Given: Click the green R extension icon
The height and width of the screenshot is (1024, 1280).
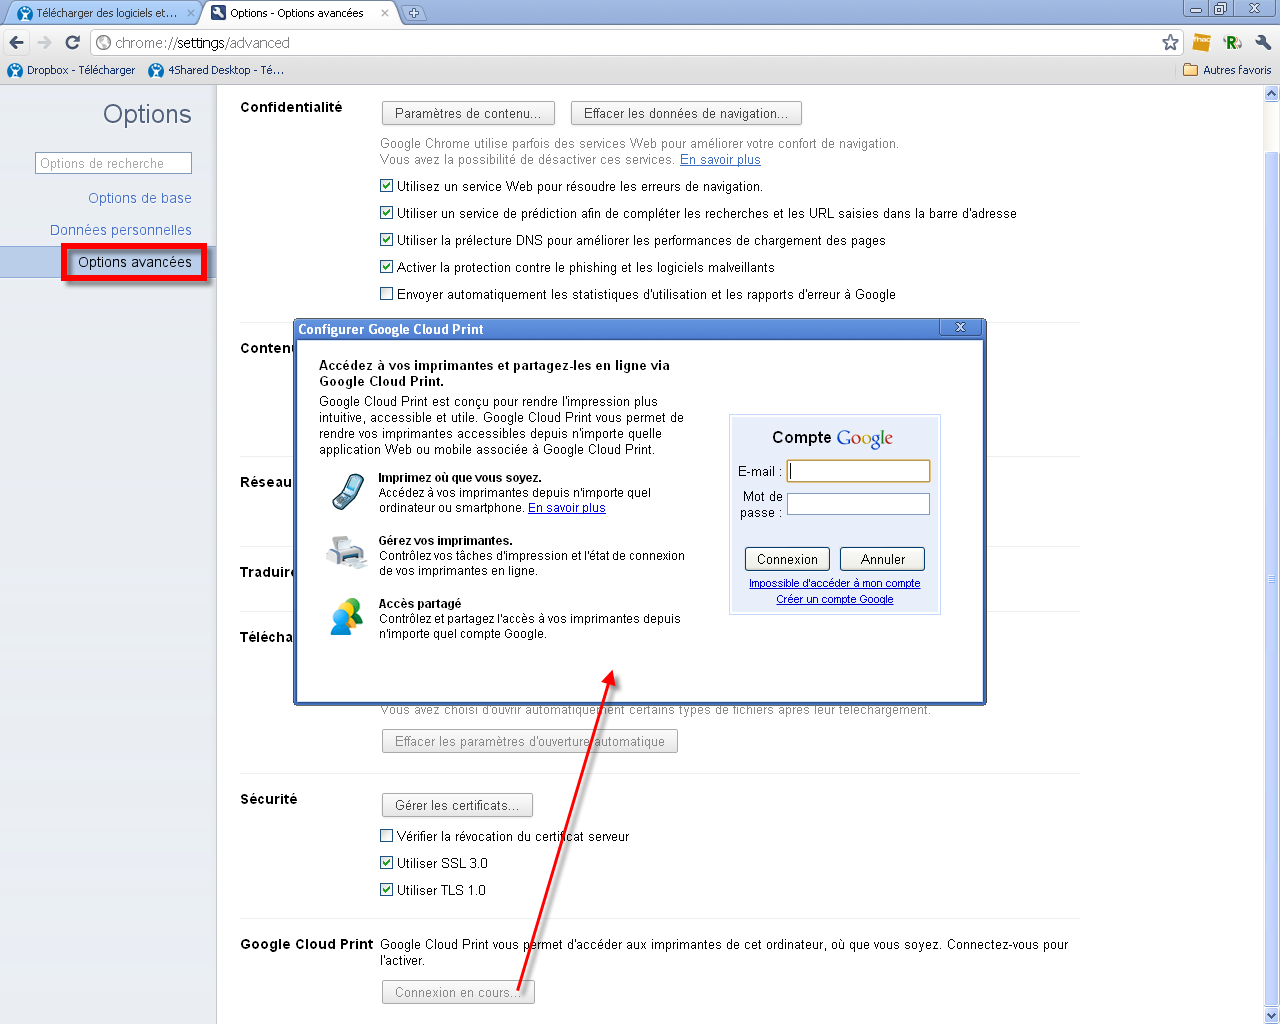Looking at the screenshot, I should pos(1232,42).
